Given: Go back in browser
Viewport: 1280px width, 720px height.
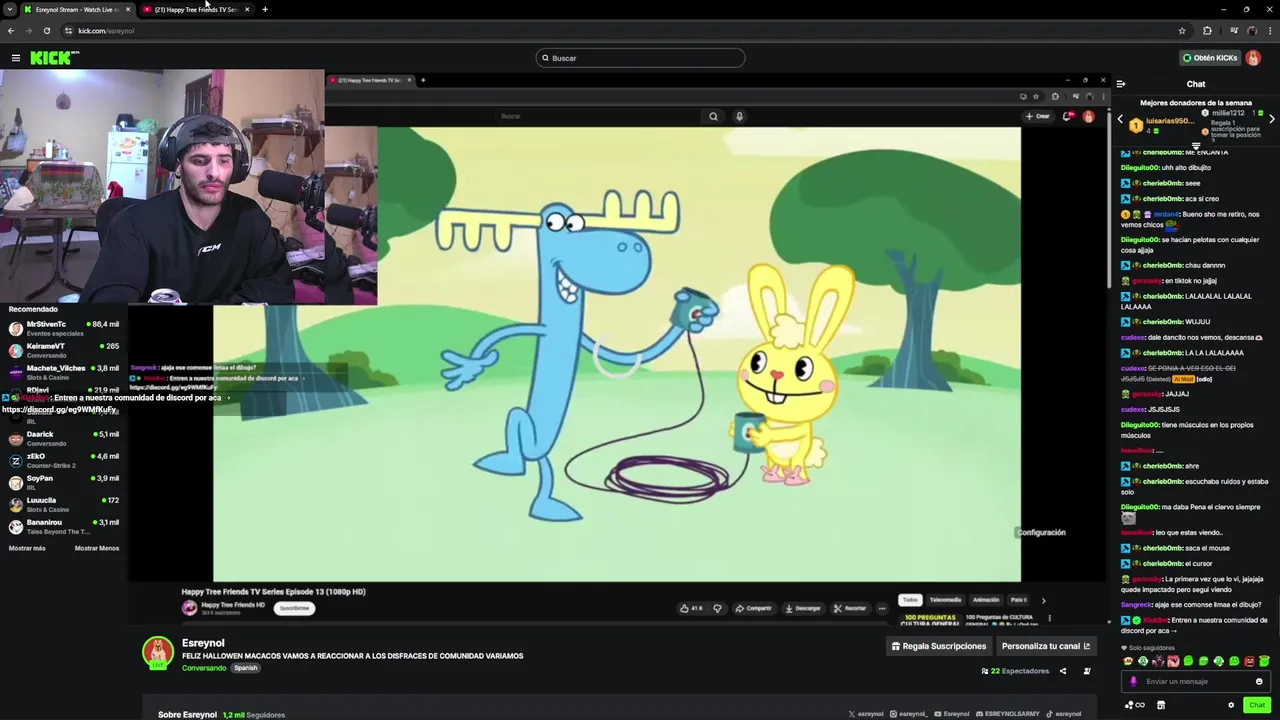Looking at the screenshot, I should click(x=11, y=31).
